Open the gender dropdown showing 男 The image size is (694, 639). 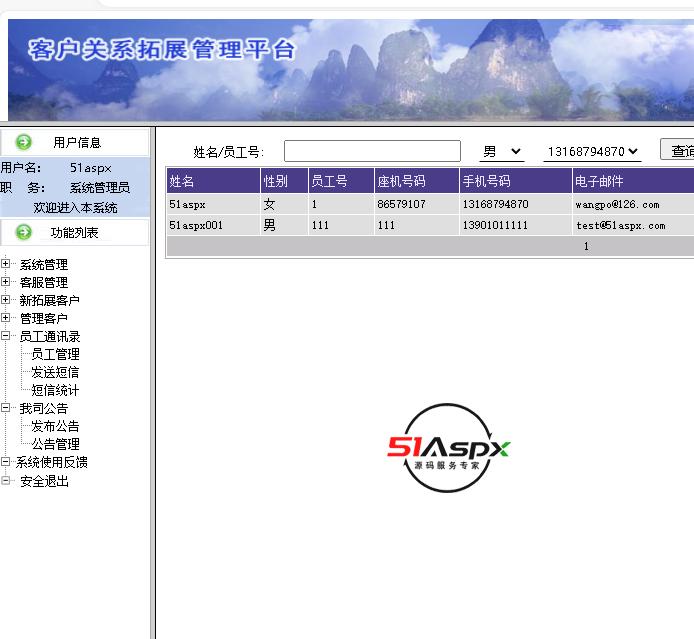point(502,152)
